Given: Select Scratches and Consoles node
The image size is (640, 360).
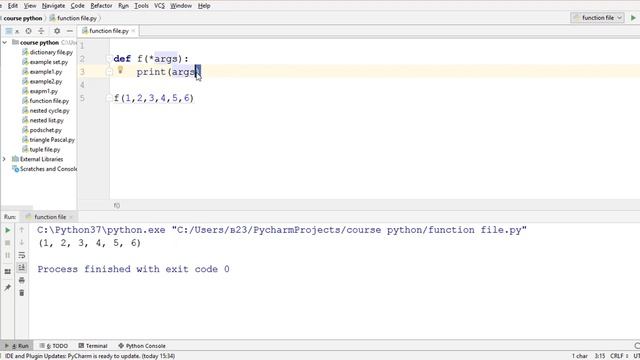Looking at the screenshot, I should tap(44, 169).
